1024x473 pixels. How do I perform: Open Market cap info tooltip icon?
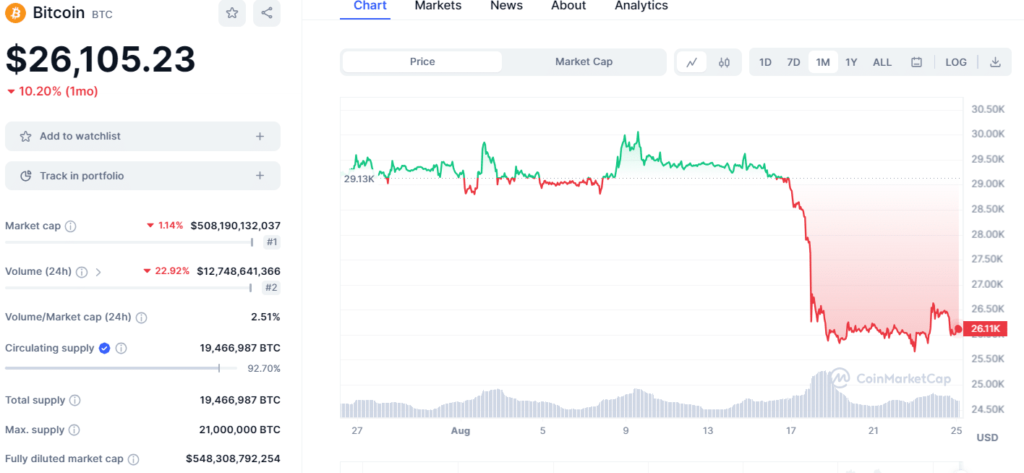click(x=71, y=226)
